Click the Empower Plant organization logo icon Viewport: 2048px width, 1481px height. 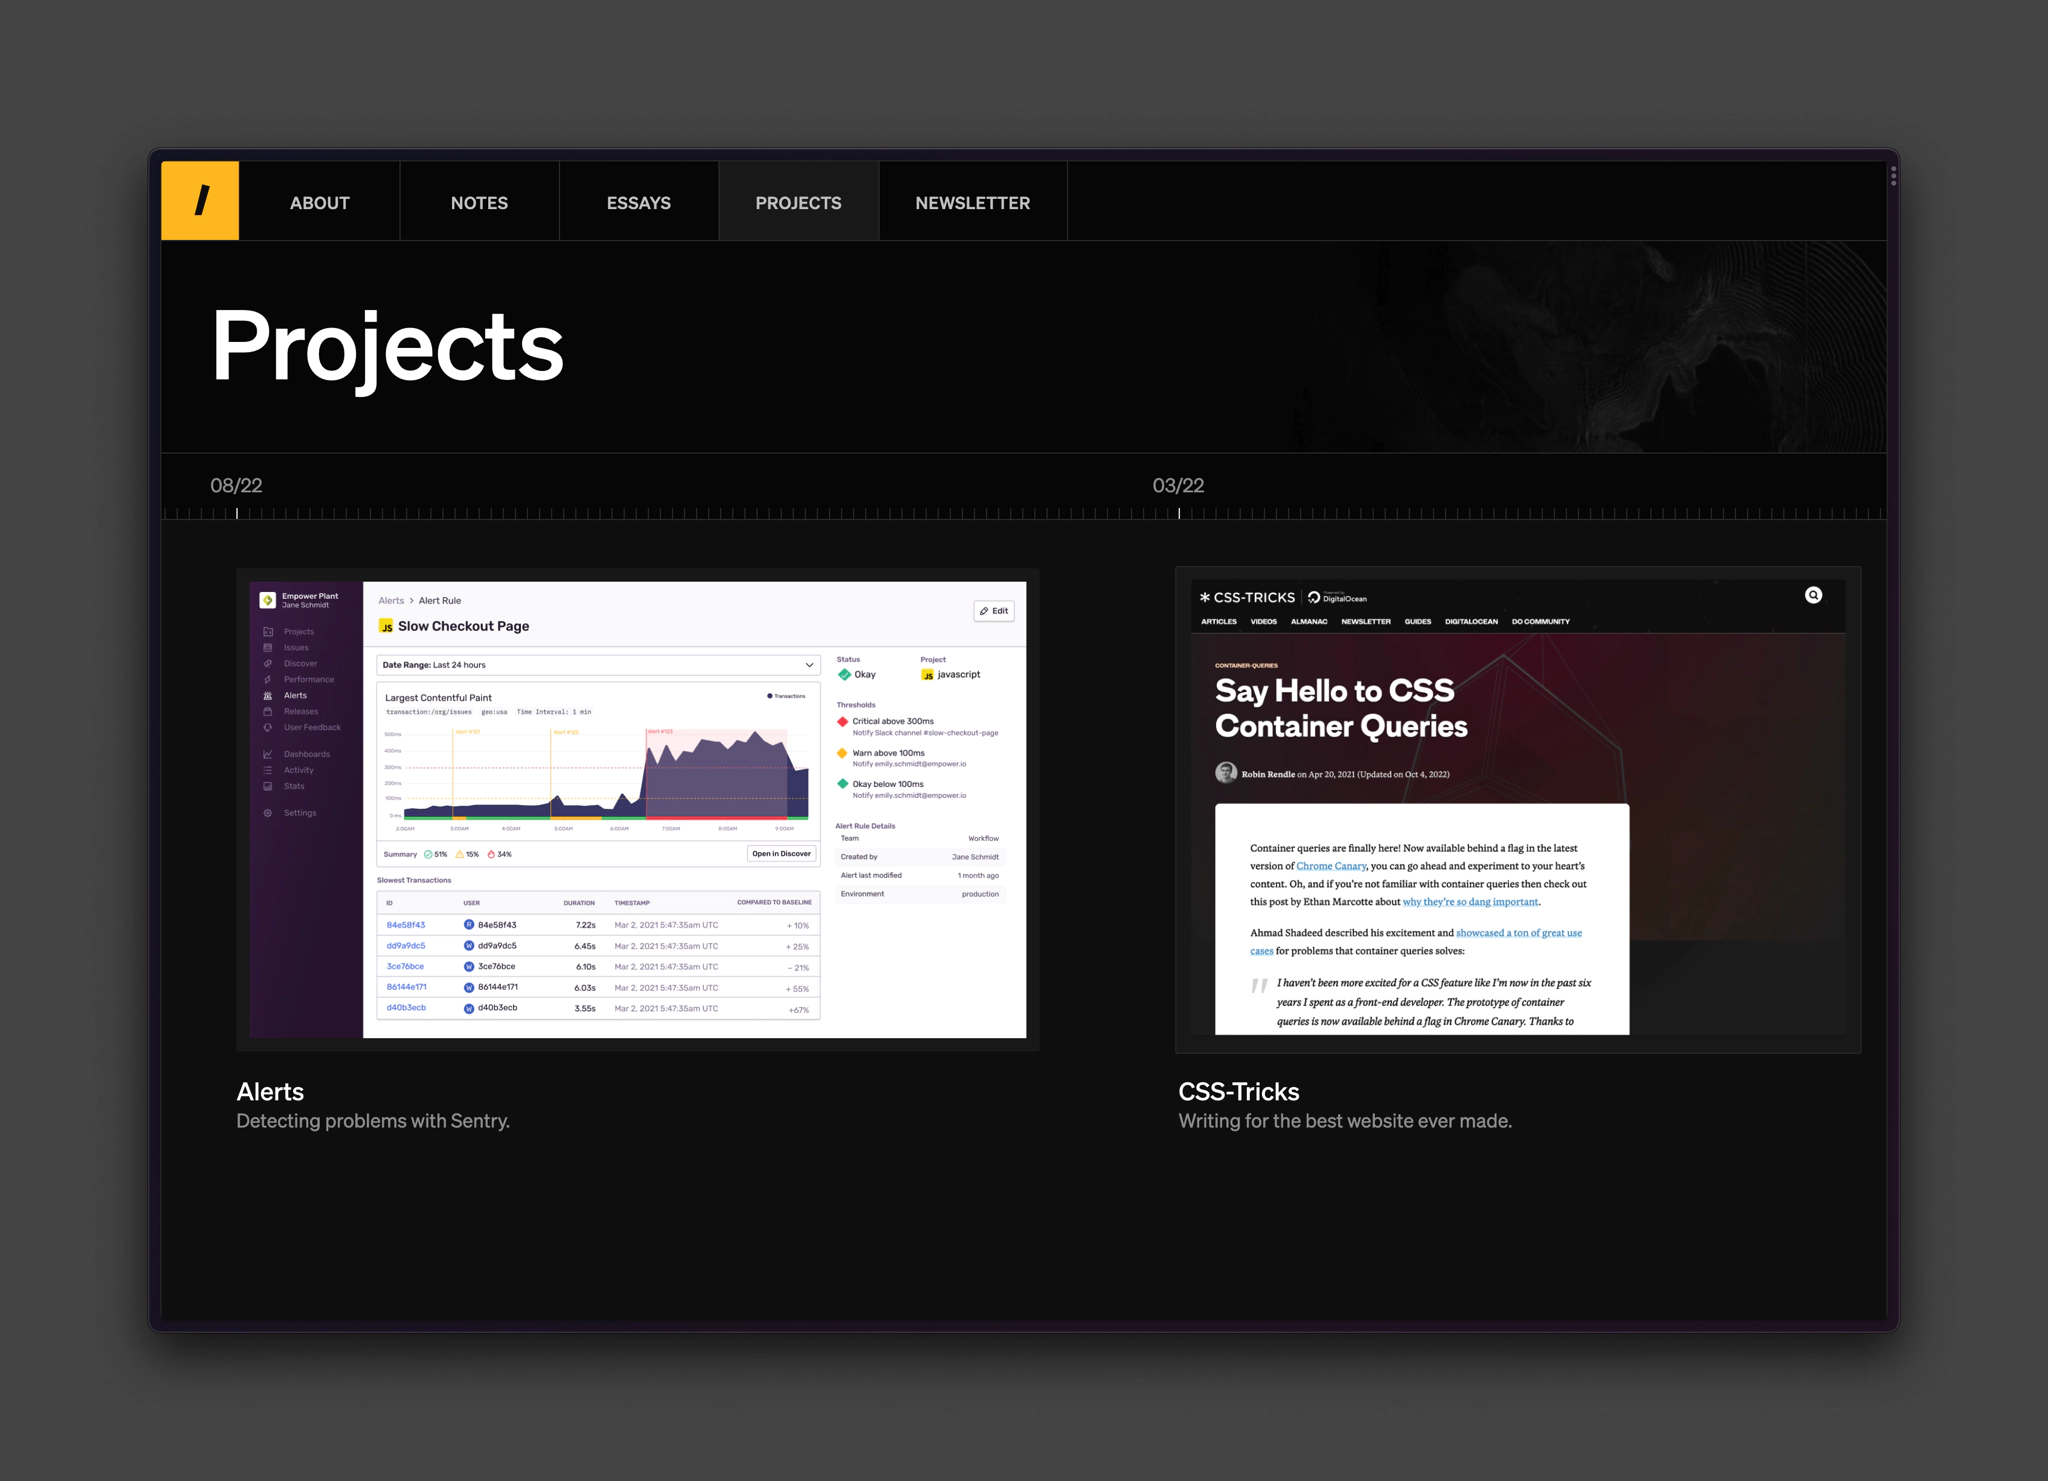coord(267,600)
